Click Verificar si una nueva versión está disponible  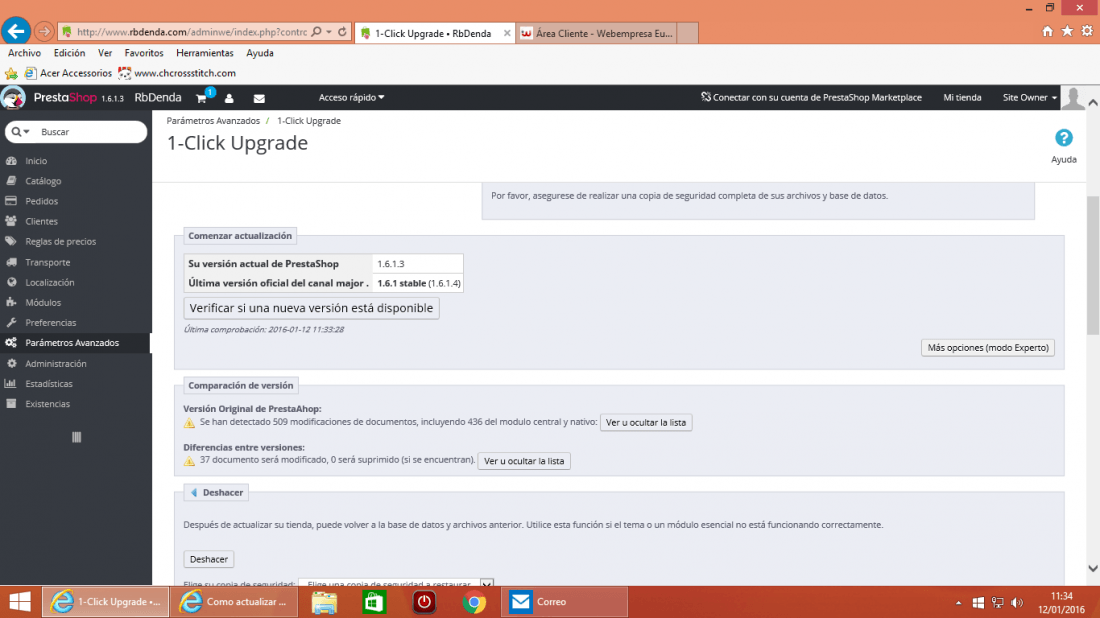point(311,308)
